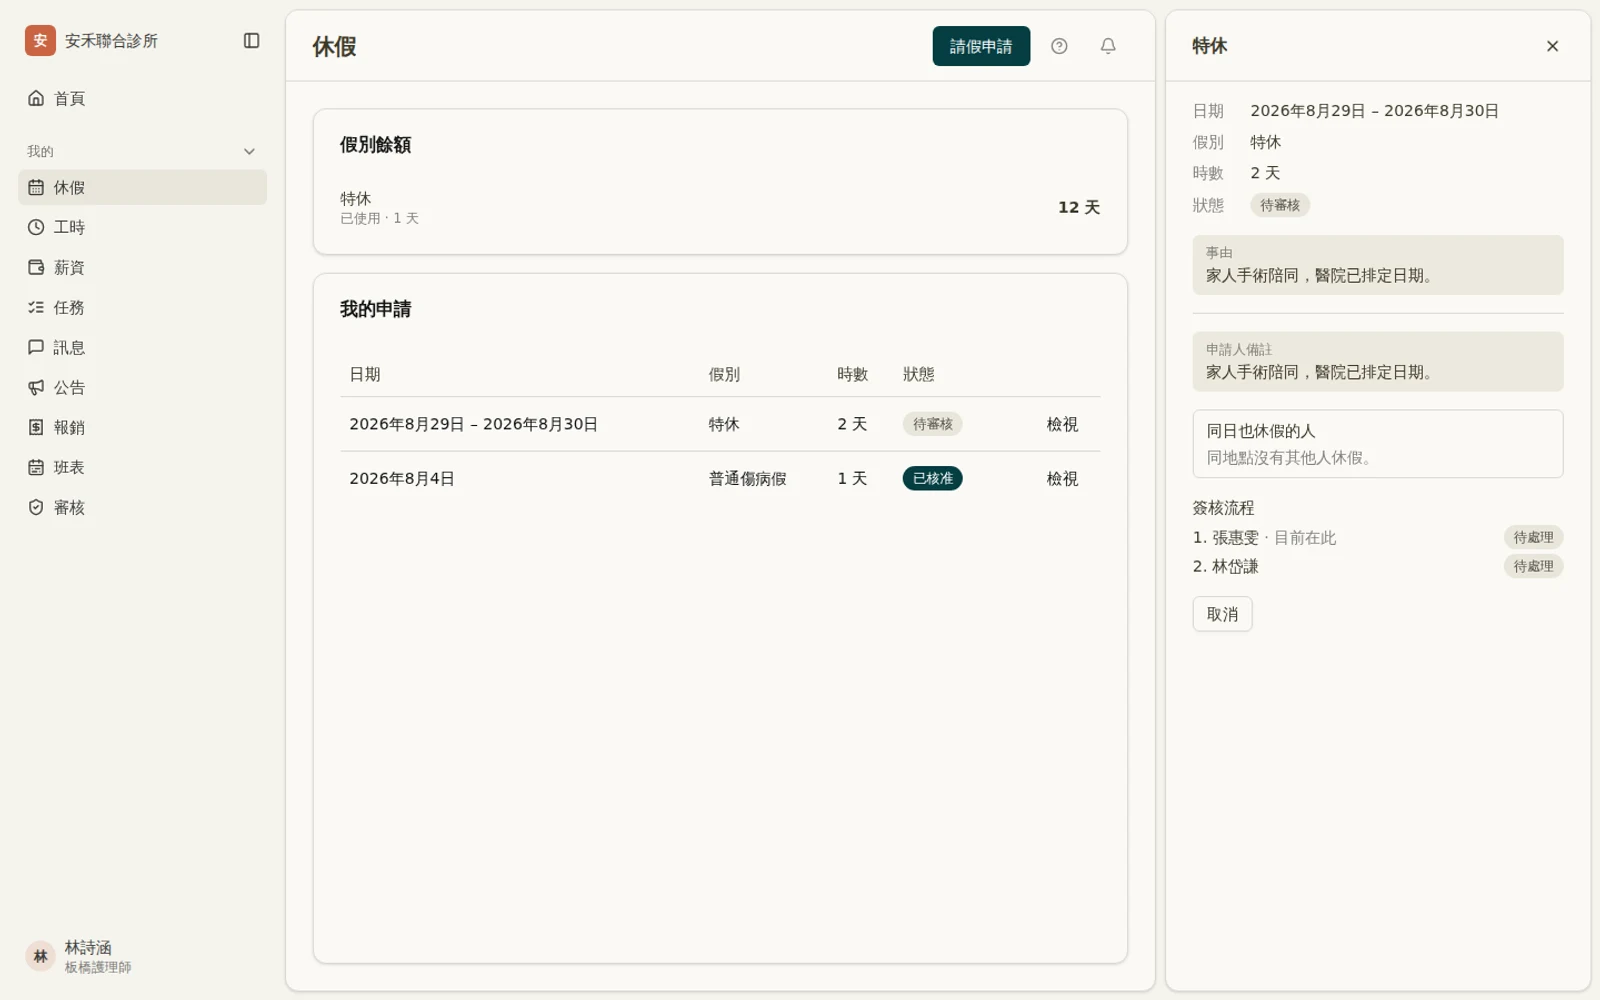Viewport: 1600px width, 1000px height.
Task: Open 工時 from the sidebar
Action: tap(142, 227)
